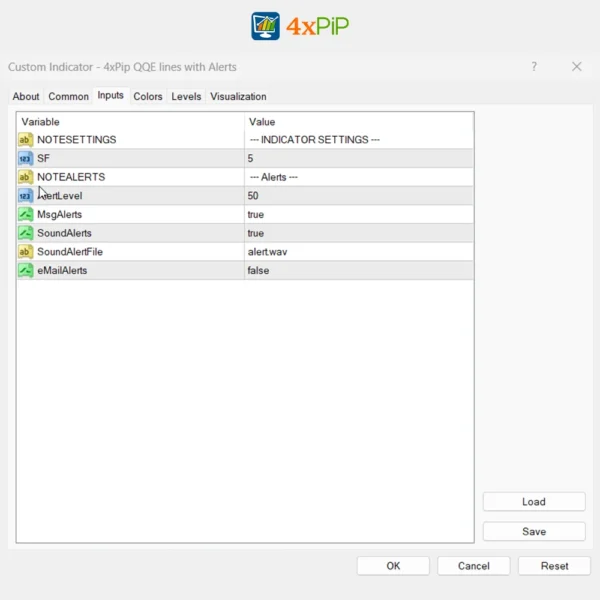
Task: Switch to the Colors tab
Action: pyautogui.click(x=148, y=97)
